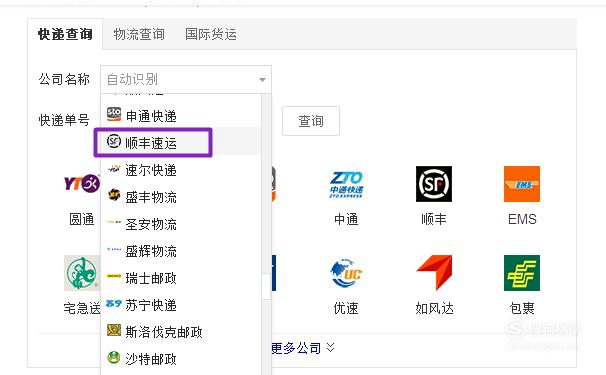Click the large SF 顺丰 logo icon
Screen dimensions: 606x375
434,184
